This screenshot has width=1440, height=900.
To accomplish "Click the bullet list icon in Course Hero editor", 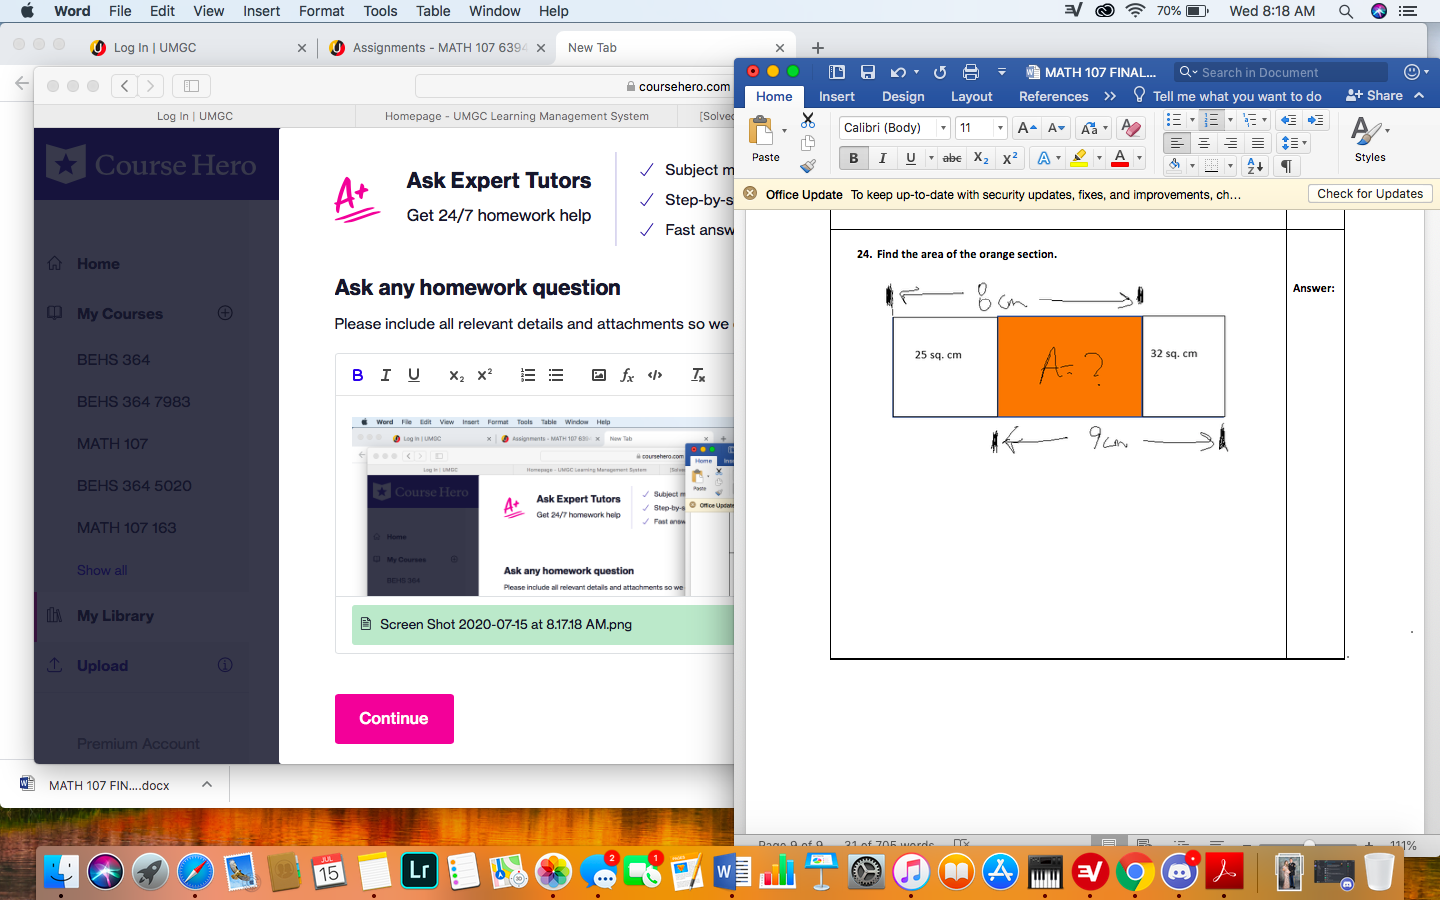I will [556, 375].
